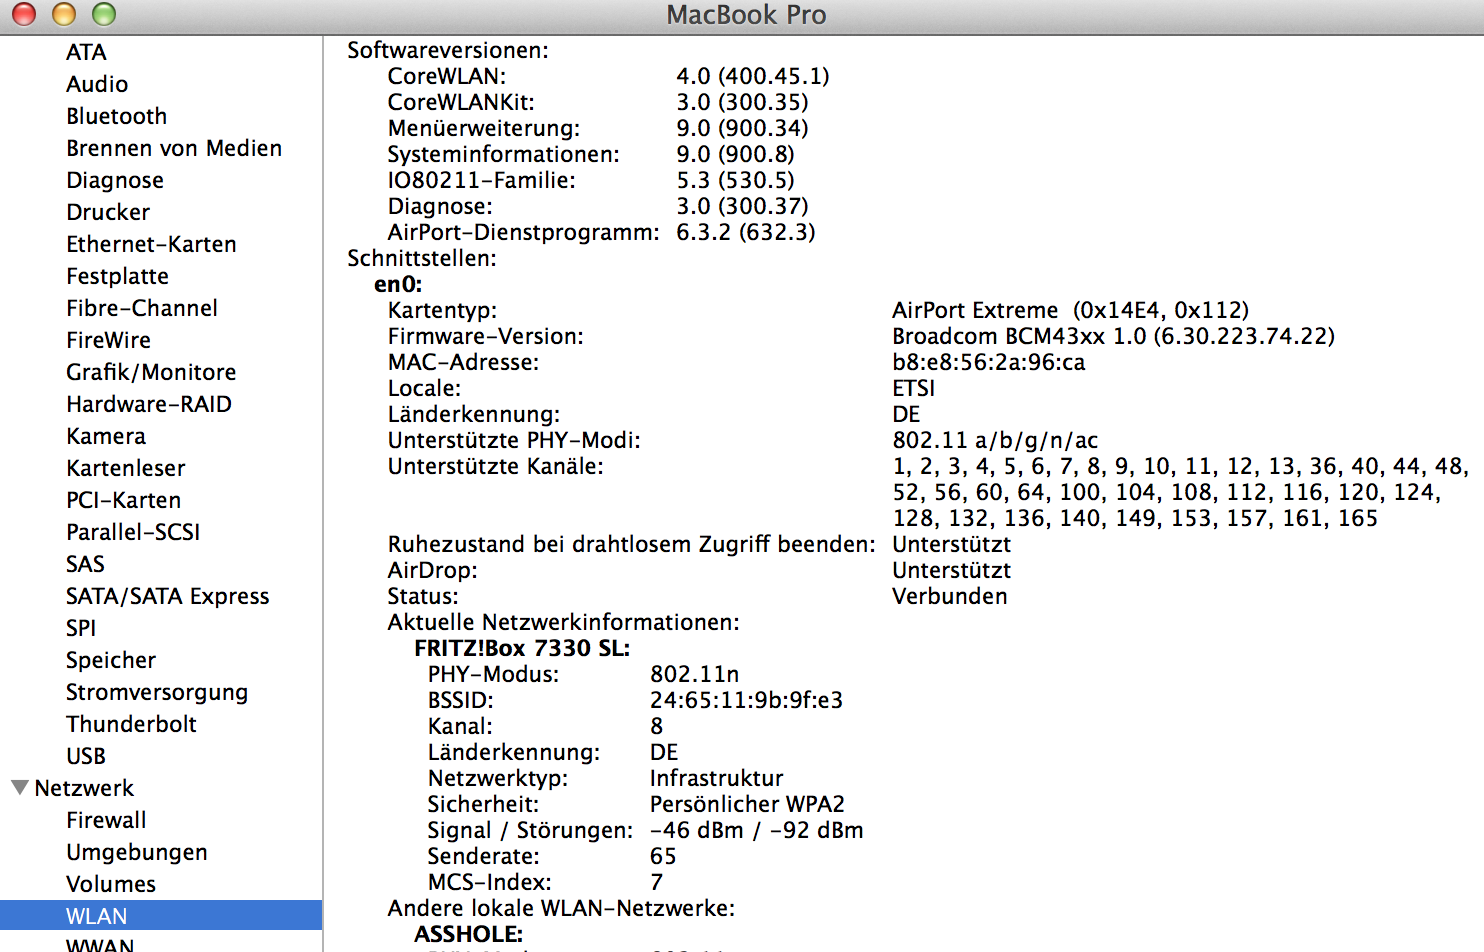Zoom window with green button
The image size is (1484, 952).
[104, 14]
